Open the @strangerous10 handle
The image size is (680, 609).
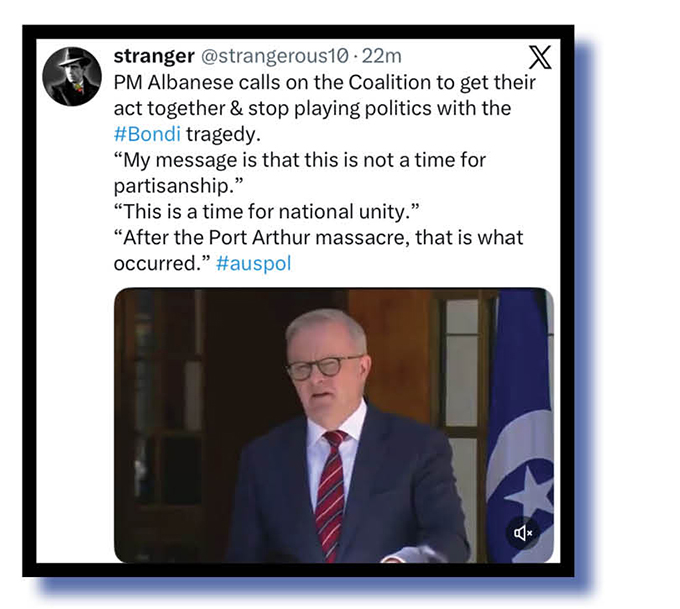(x=275, y=56)
